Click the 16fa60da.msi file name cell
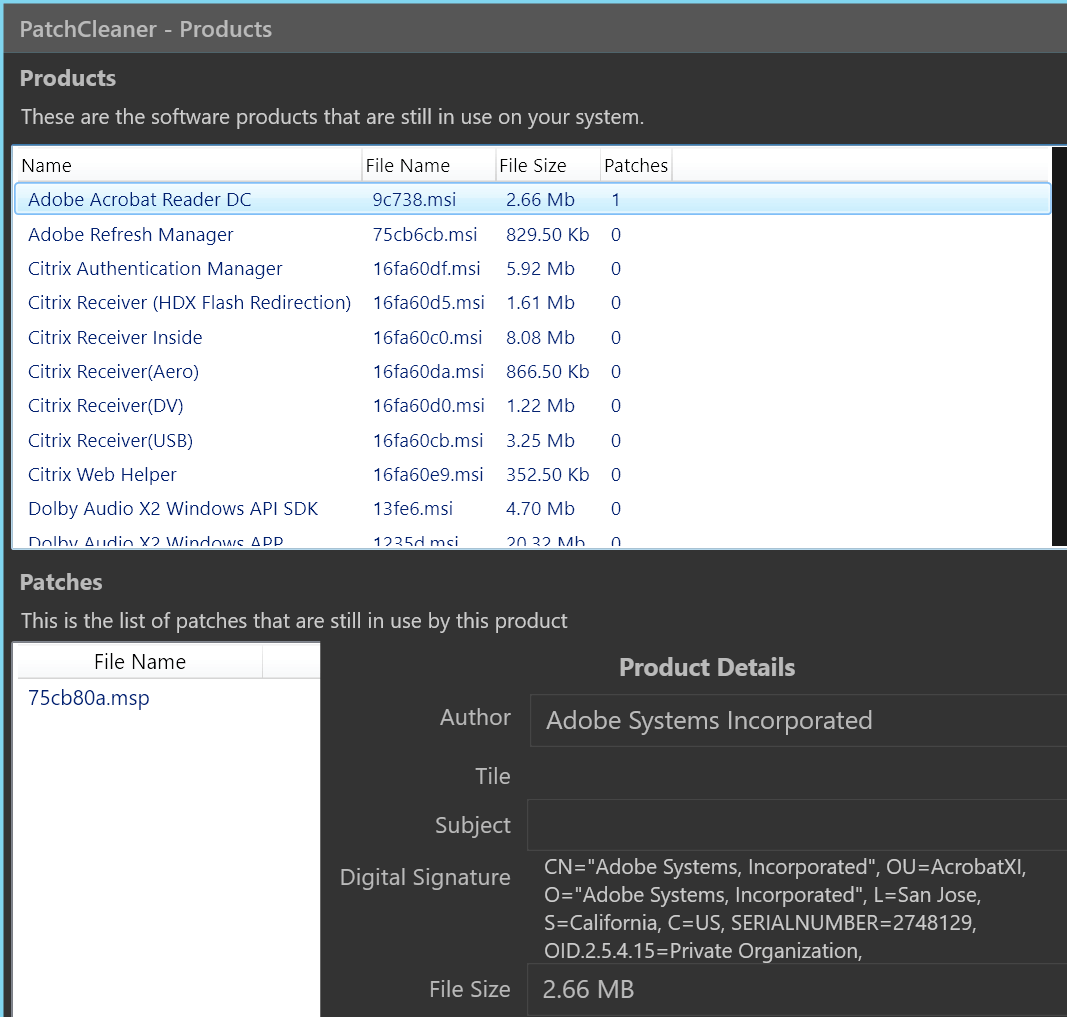 pos(428,371)
